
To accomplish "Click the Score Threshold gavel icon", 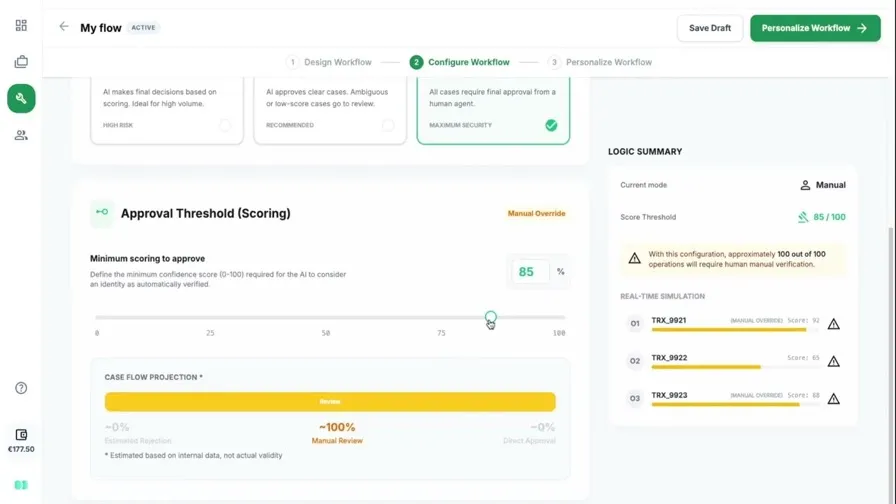I will (x=803, y=217).
